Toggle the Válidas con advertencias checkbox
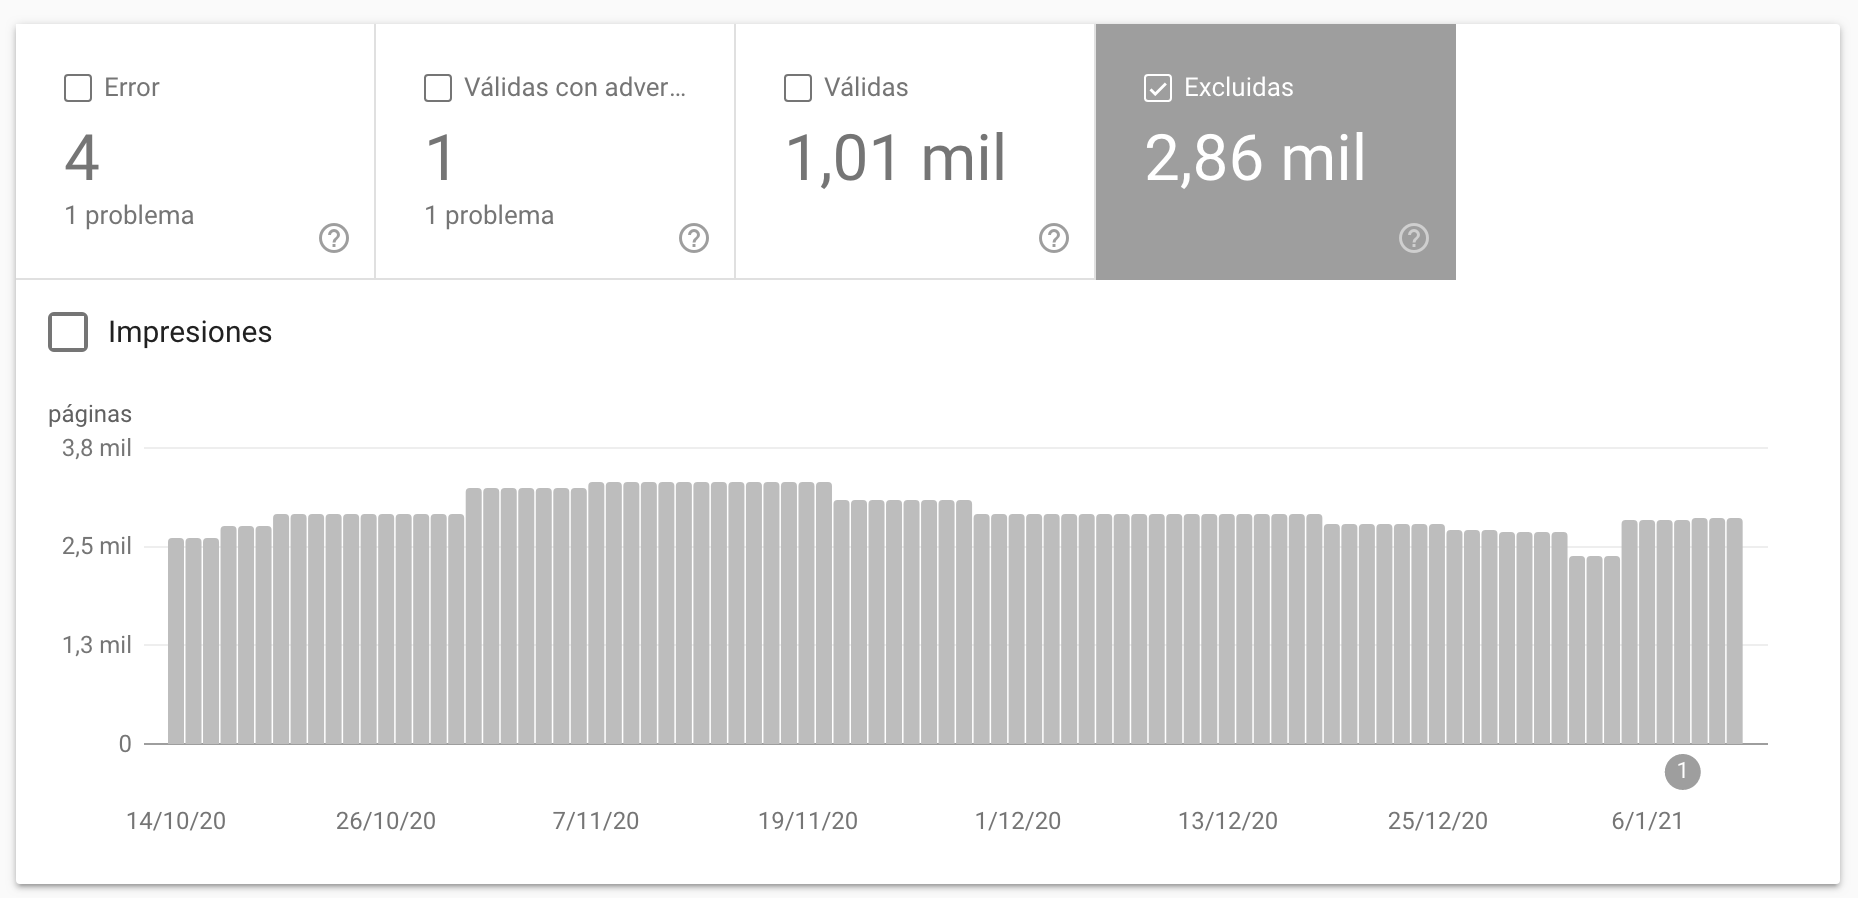The height and width of the screenshot is (898, 1858). pos(438,88)
